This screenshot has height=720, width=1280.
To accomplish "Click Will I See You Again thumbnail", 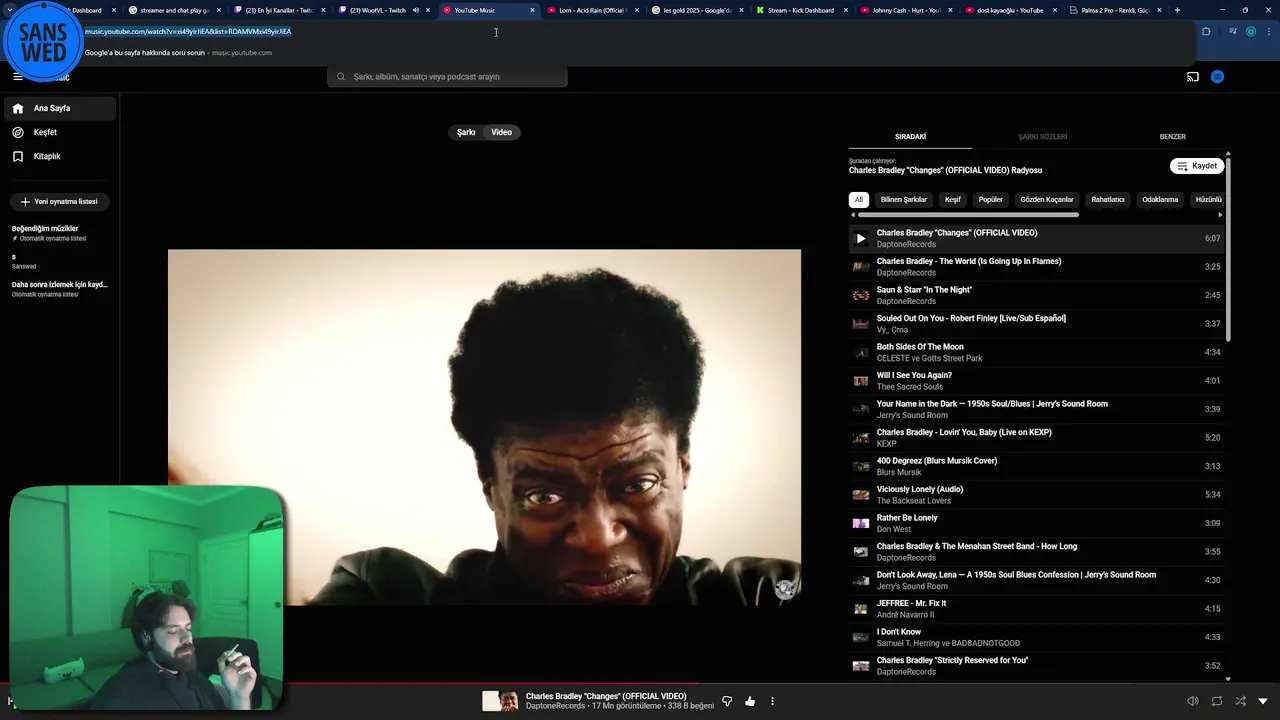I will point(860,381).
